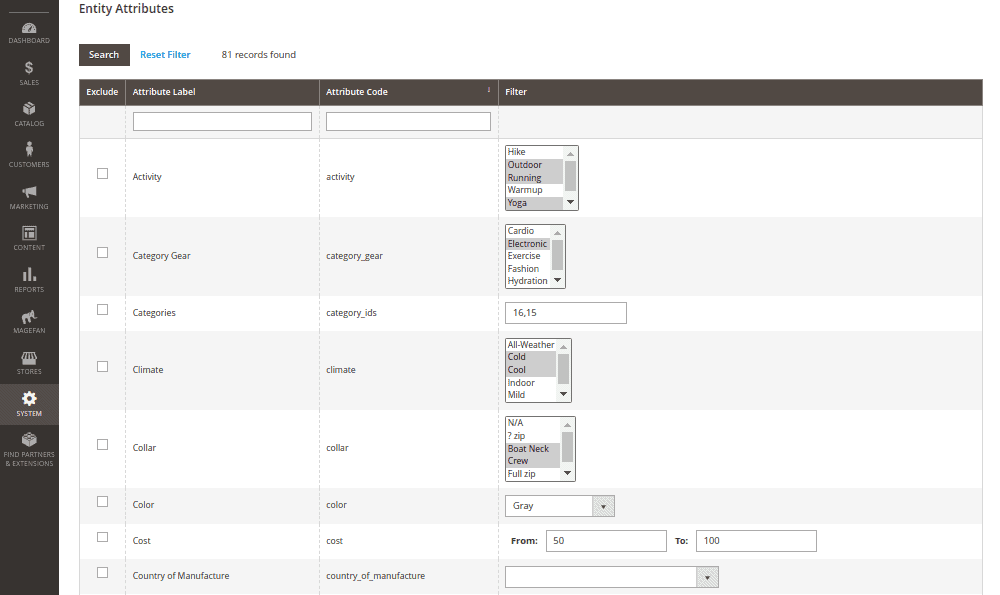Select Electronic in Category Gear list
Screen dimensions: 1000x595
click(527, 244)
